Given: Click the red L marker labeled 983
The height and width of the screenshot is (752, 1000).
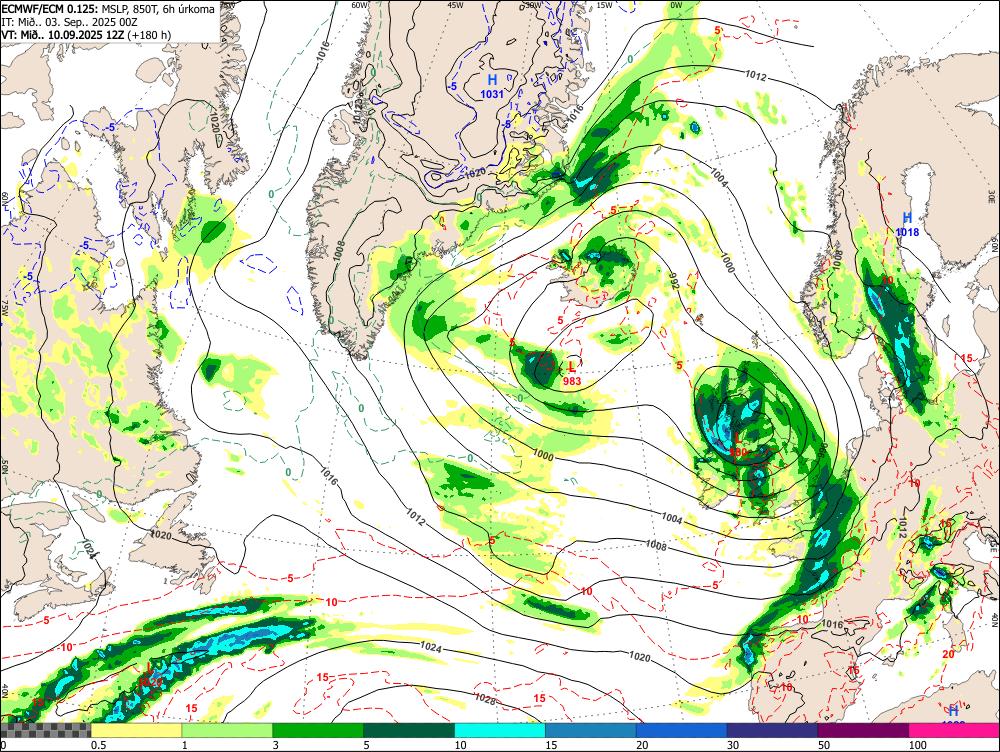Looking at the screenshot, I should pos(572,367).
